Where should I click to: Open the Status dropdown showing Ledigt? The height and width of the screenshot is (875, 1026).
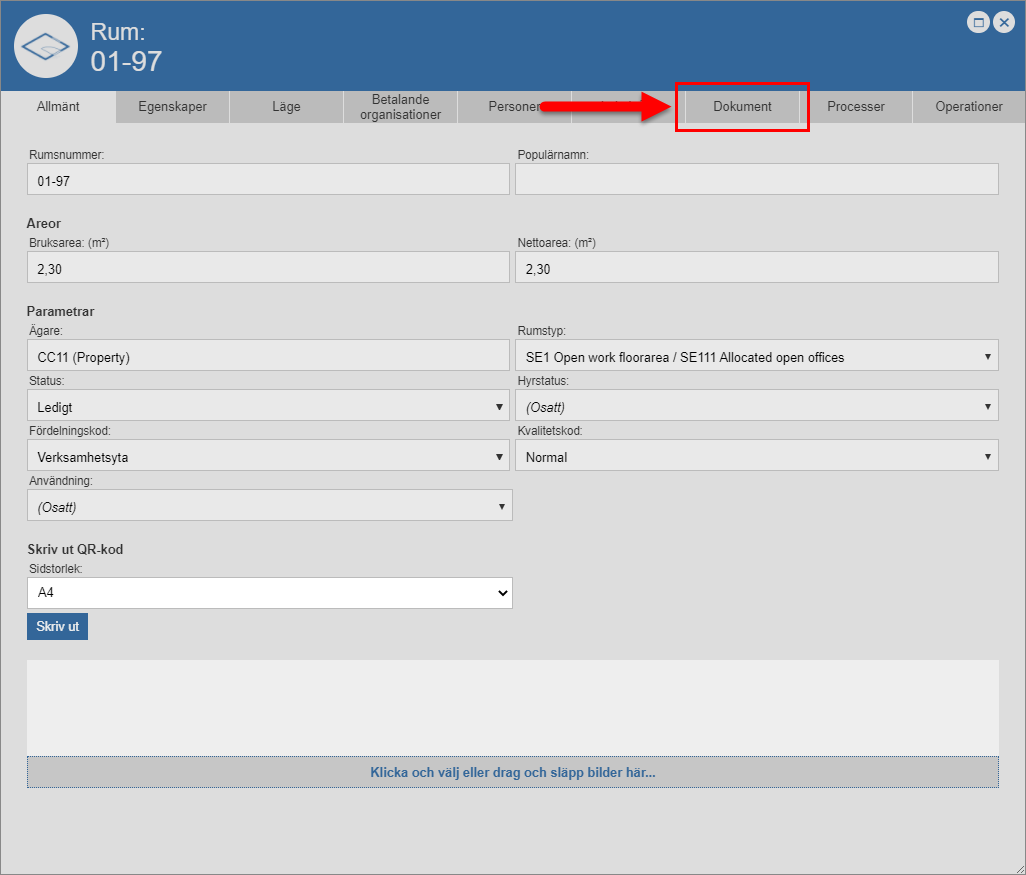click(x=269, y=406)
